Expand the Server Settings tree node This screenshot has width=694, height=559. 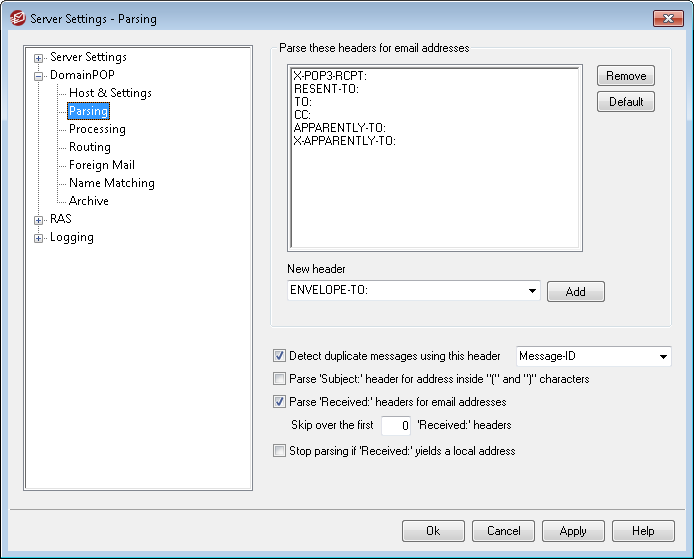pyautogui.click(x=39, y=58)
